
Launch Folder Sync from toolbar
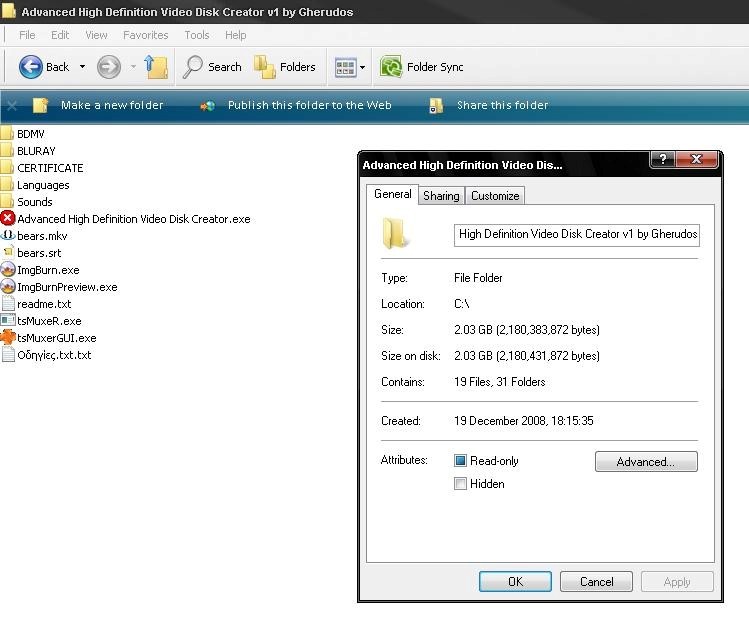click(421, 67)
